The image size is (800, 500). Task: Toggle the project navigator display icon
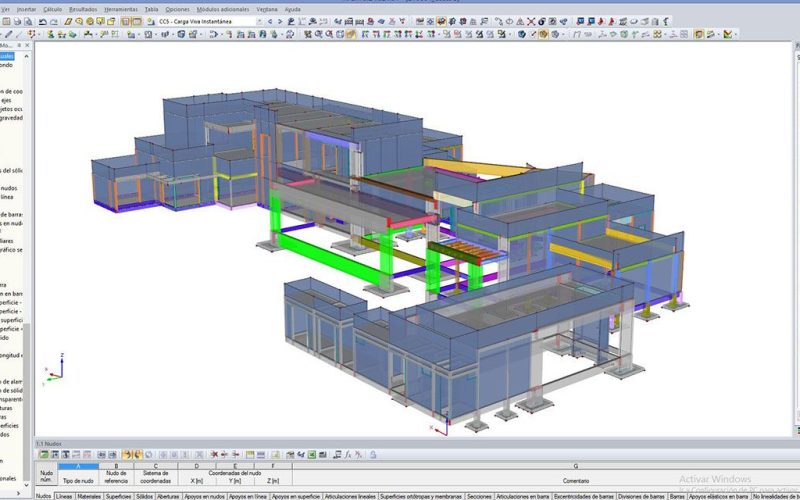(126, 21)
